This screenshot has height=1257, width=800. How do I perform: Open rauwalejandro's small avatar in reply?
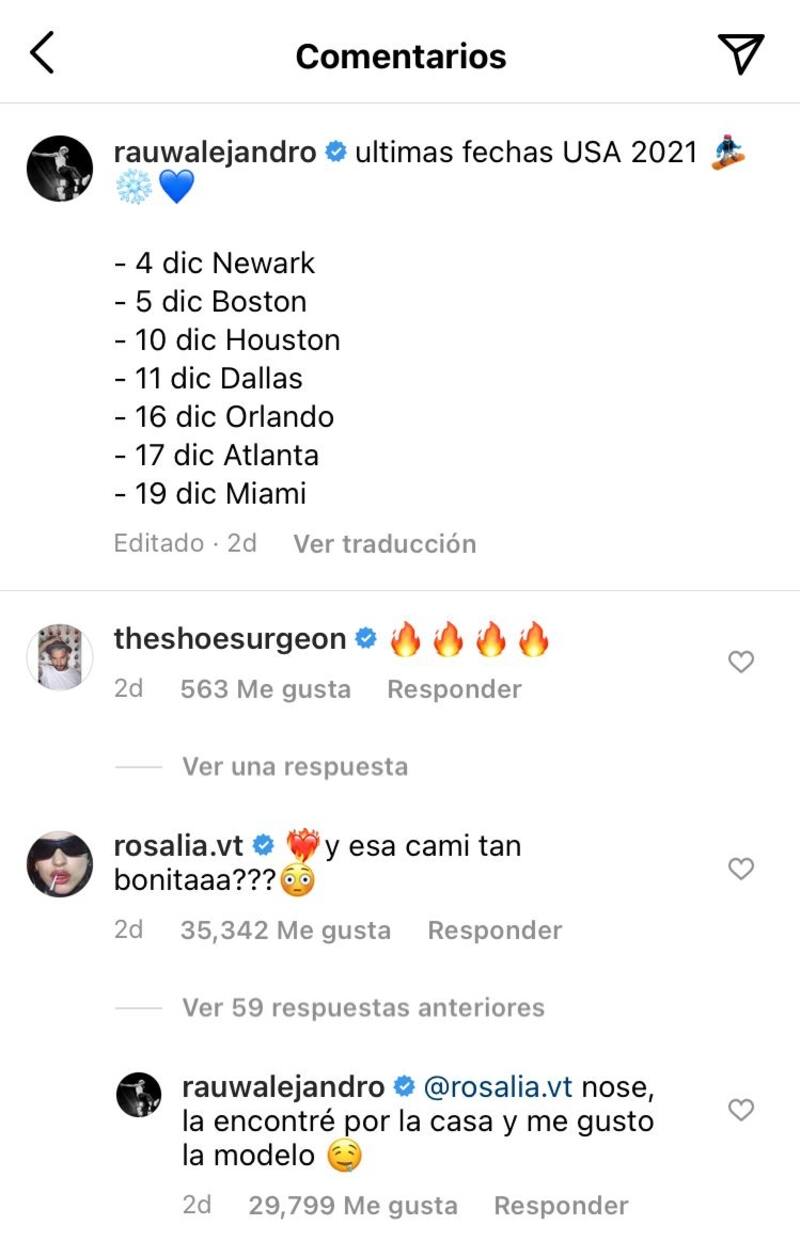tap(139, 1096)
